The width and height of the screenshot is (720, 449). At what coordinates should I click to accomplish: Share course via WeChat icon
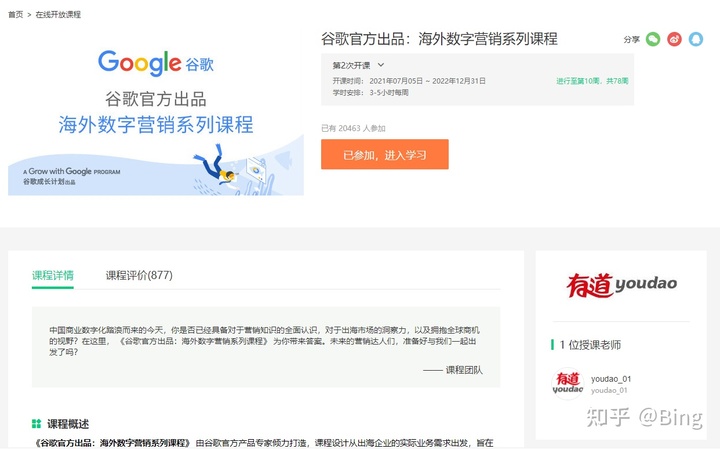[x=652, y=39]
